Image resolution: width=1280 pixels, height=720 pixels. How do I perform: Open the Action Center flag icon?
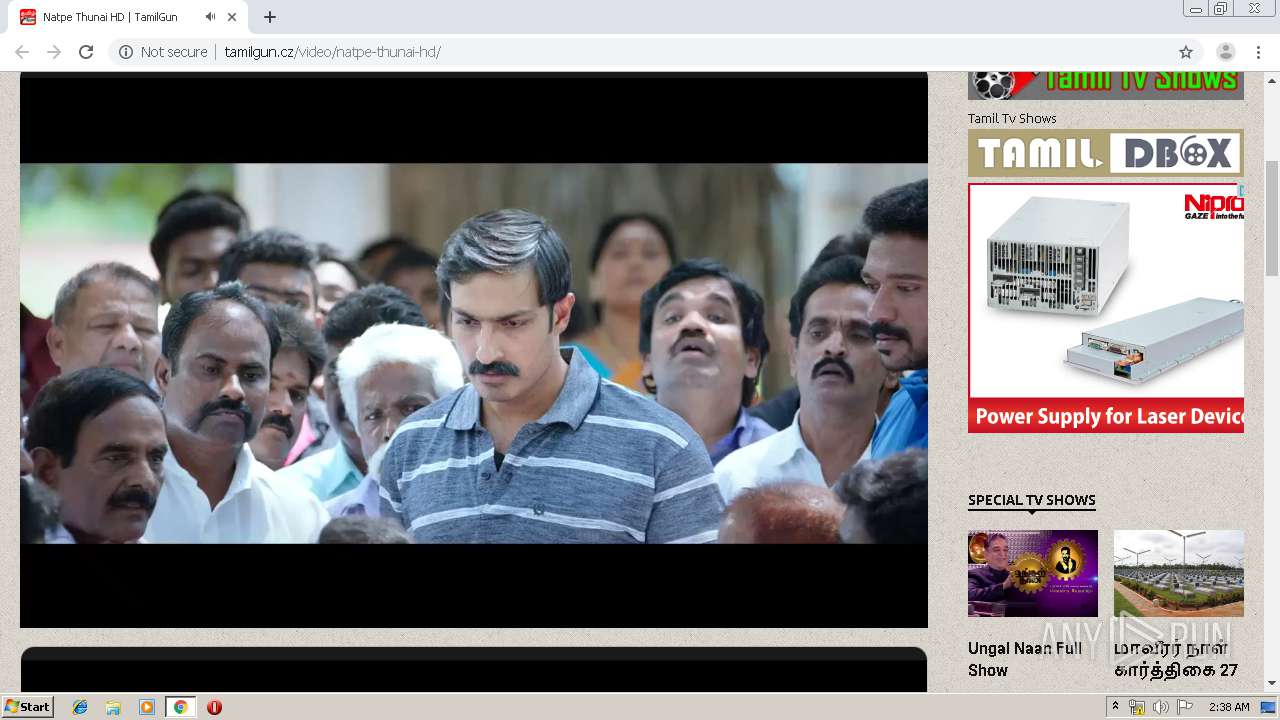[1184, 707]
